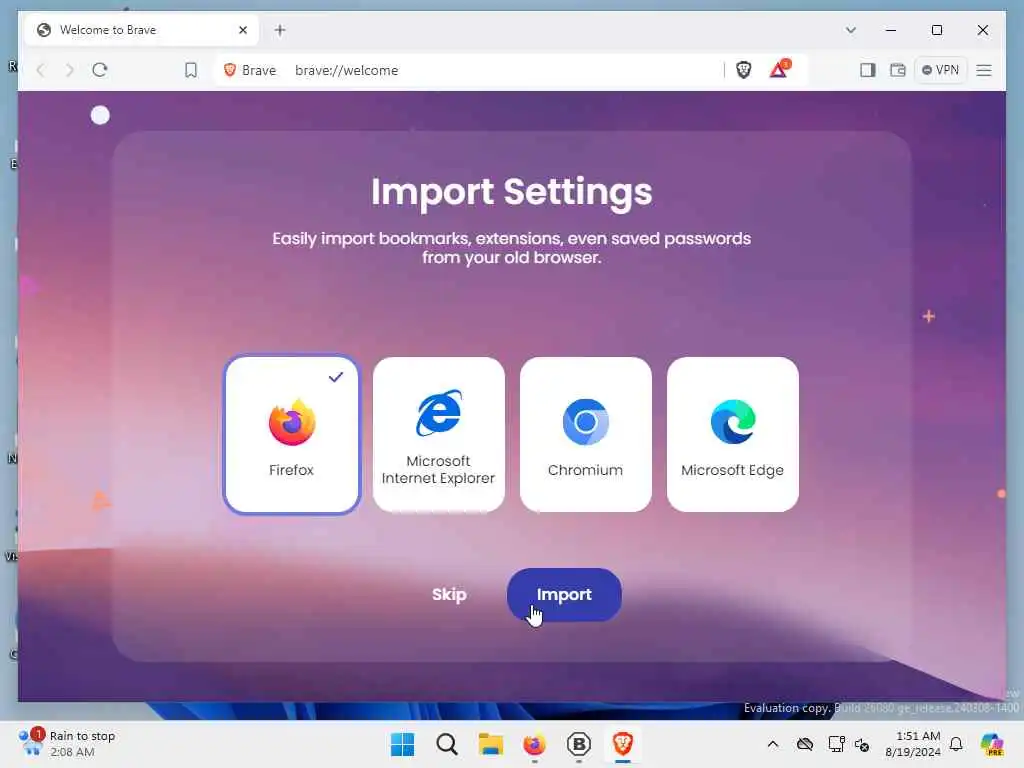Open Brave Rewards triangle icon
This screenshot has height=768, width=1024.
(779, 69)
